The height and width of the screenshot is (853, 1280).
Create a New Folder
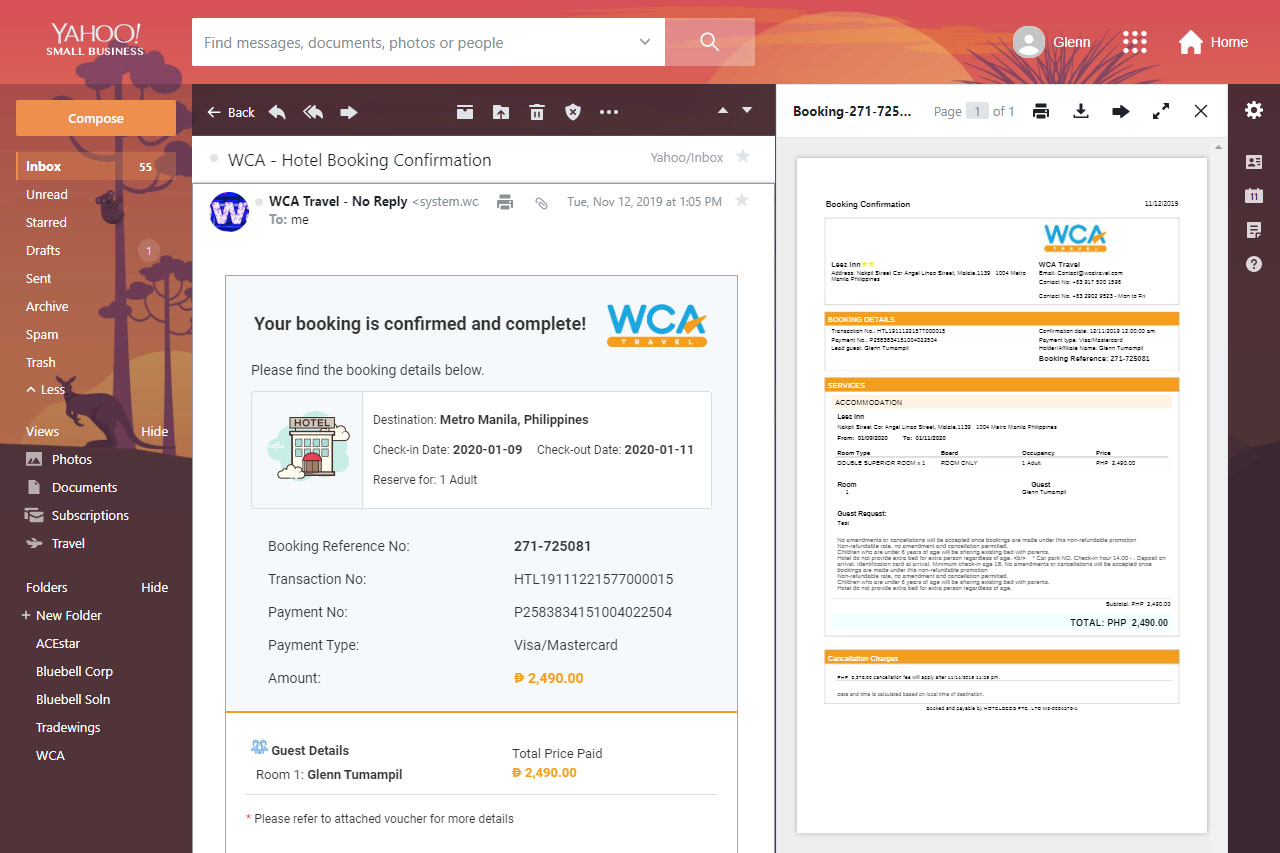[62, 616]
